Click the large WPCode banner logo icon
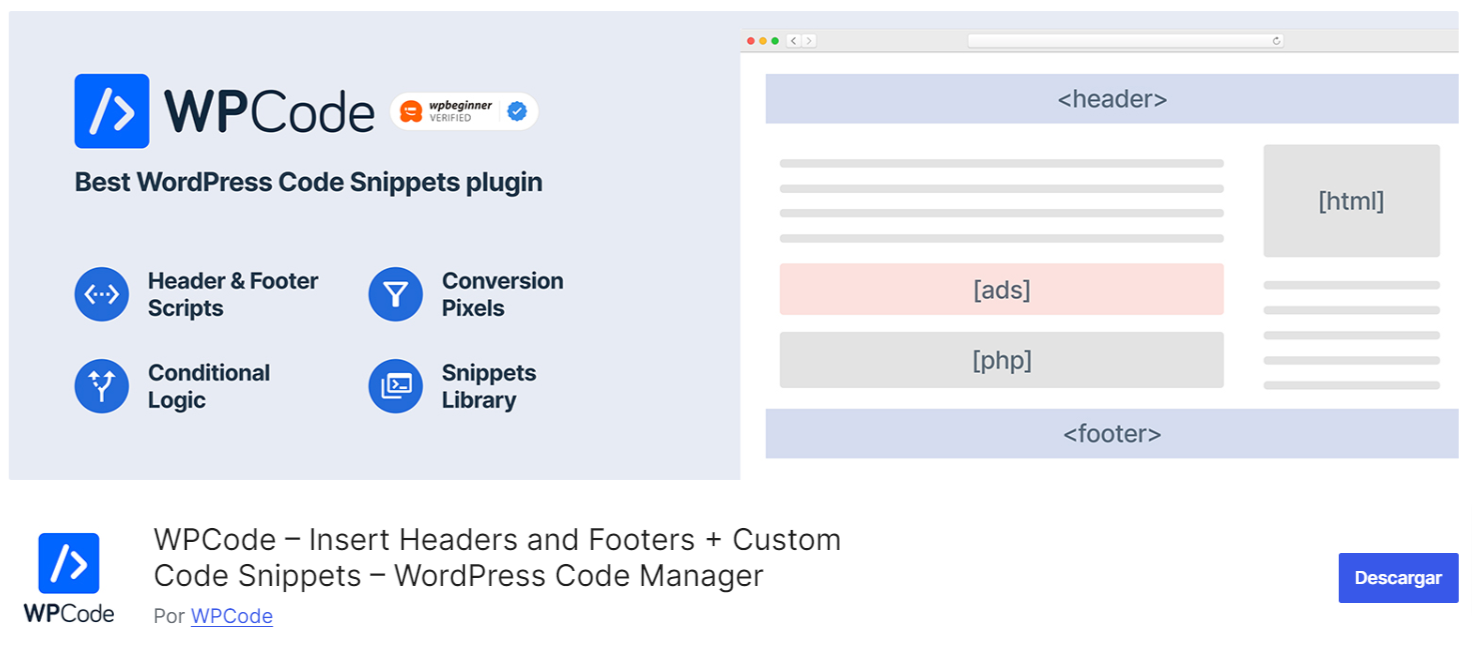This screenshot has height=648, width=1472. [x=111, y=111]
